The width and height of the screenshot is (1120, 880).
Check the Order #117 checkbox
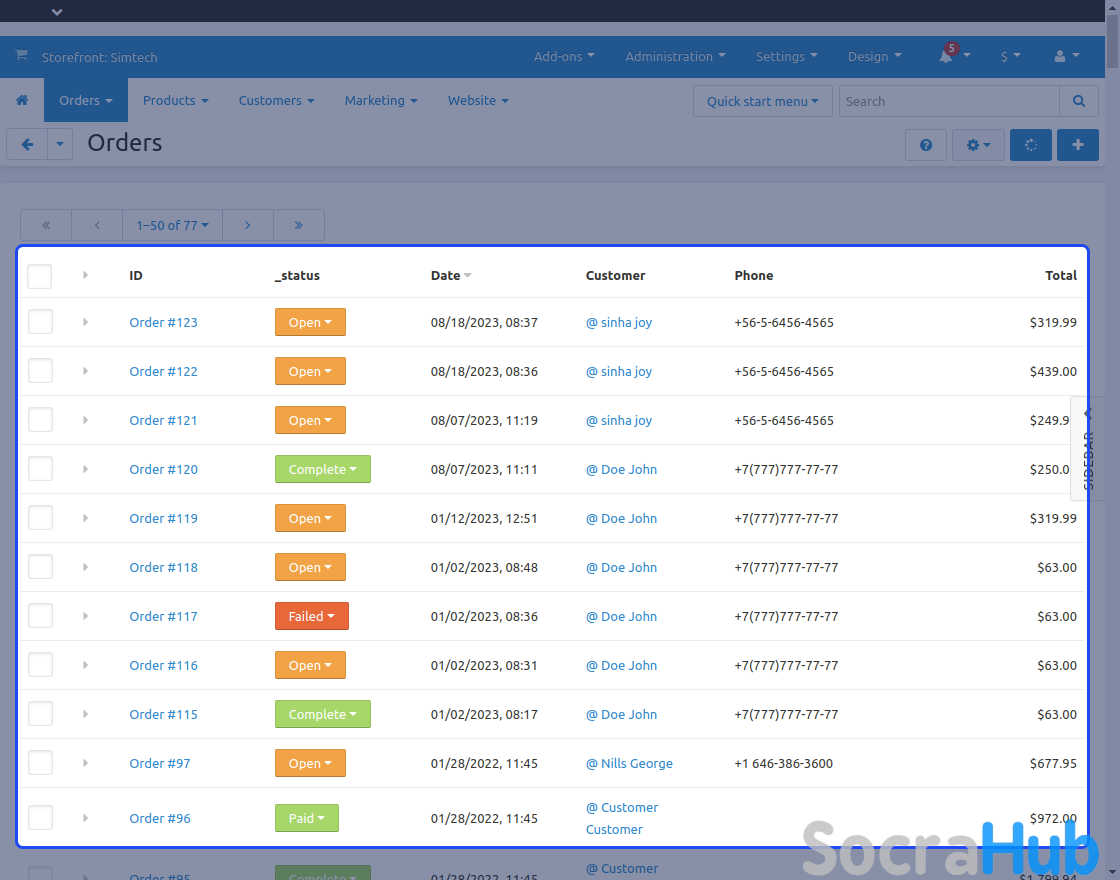40,616
